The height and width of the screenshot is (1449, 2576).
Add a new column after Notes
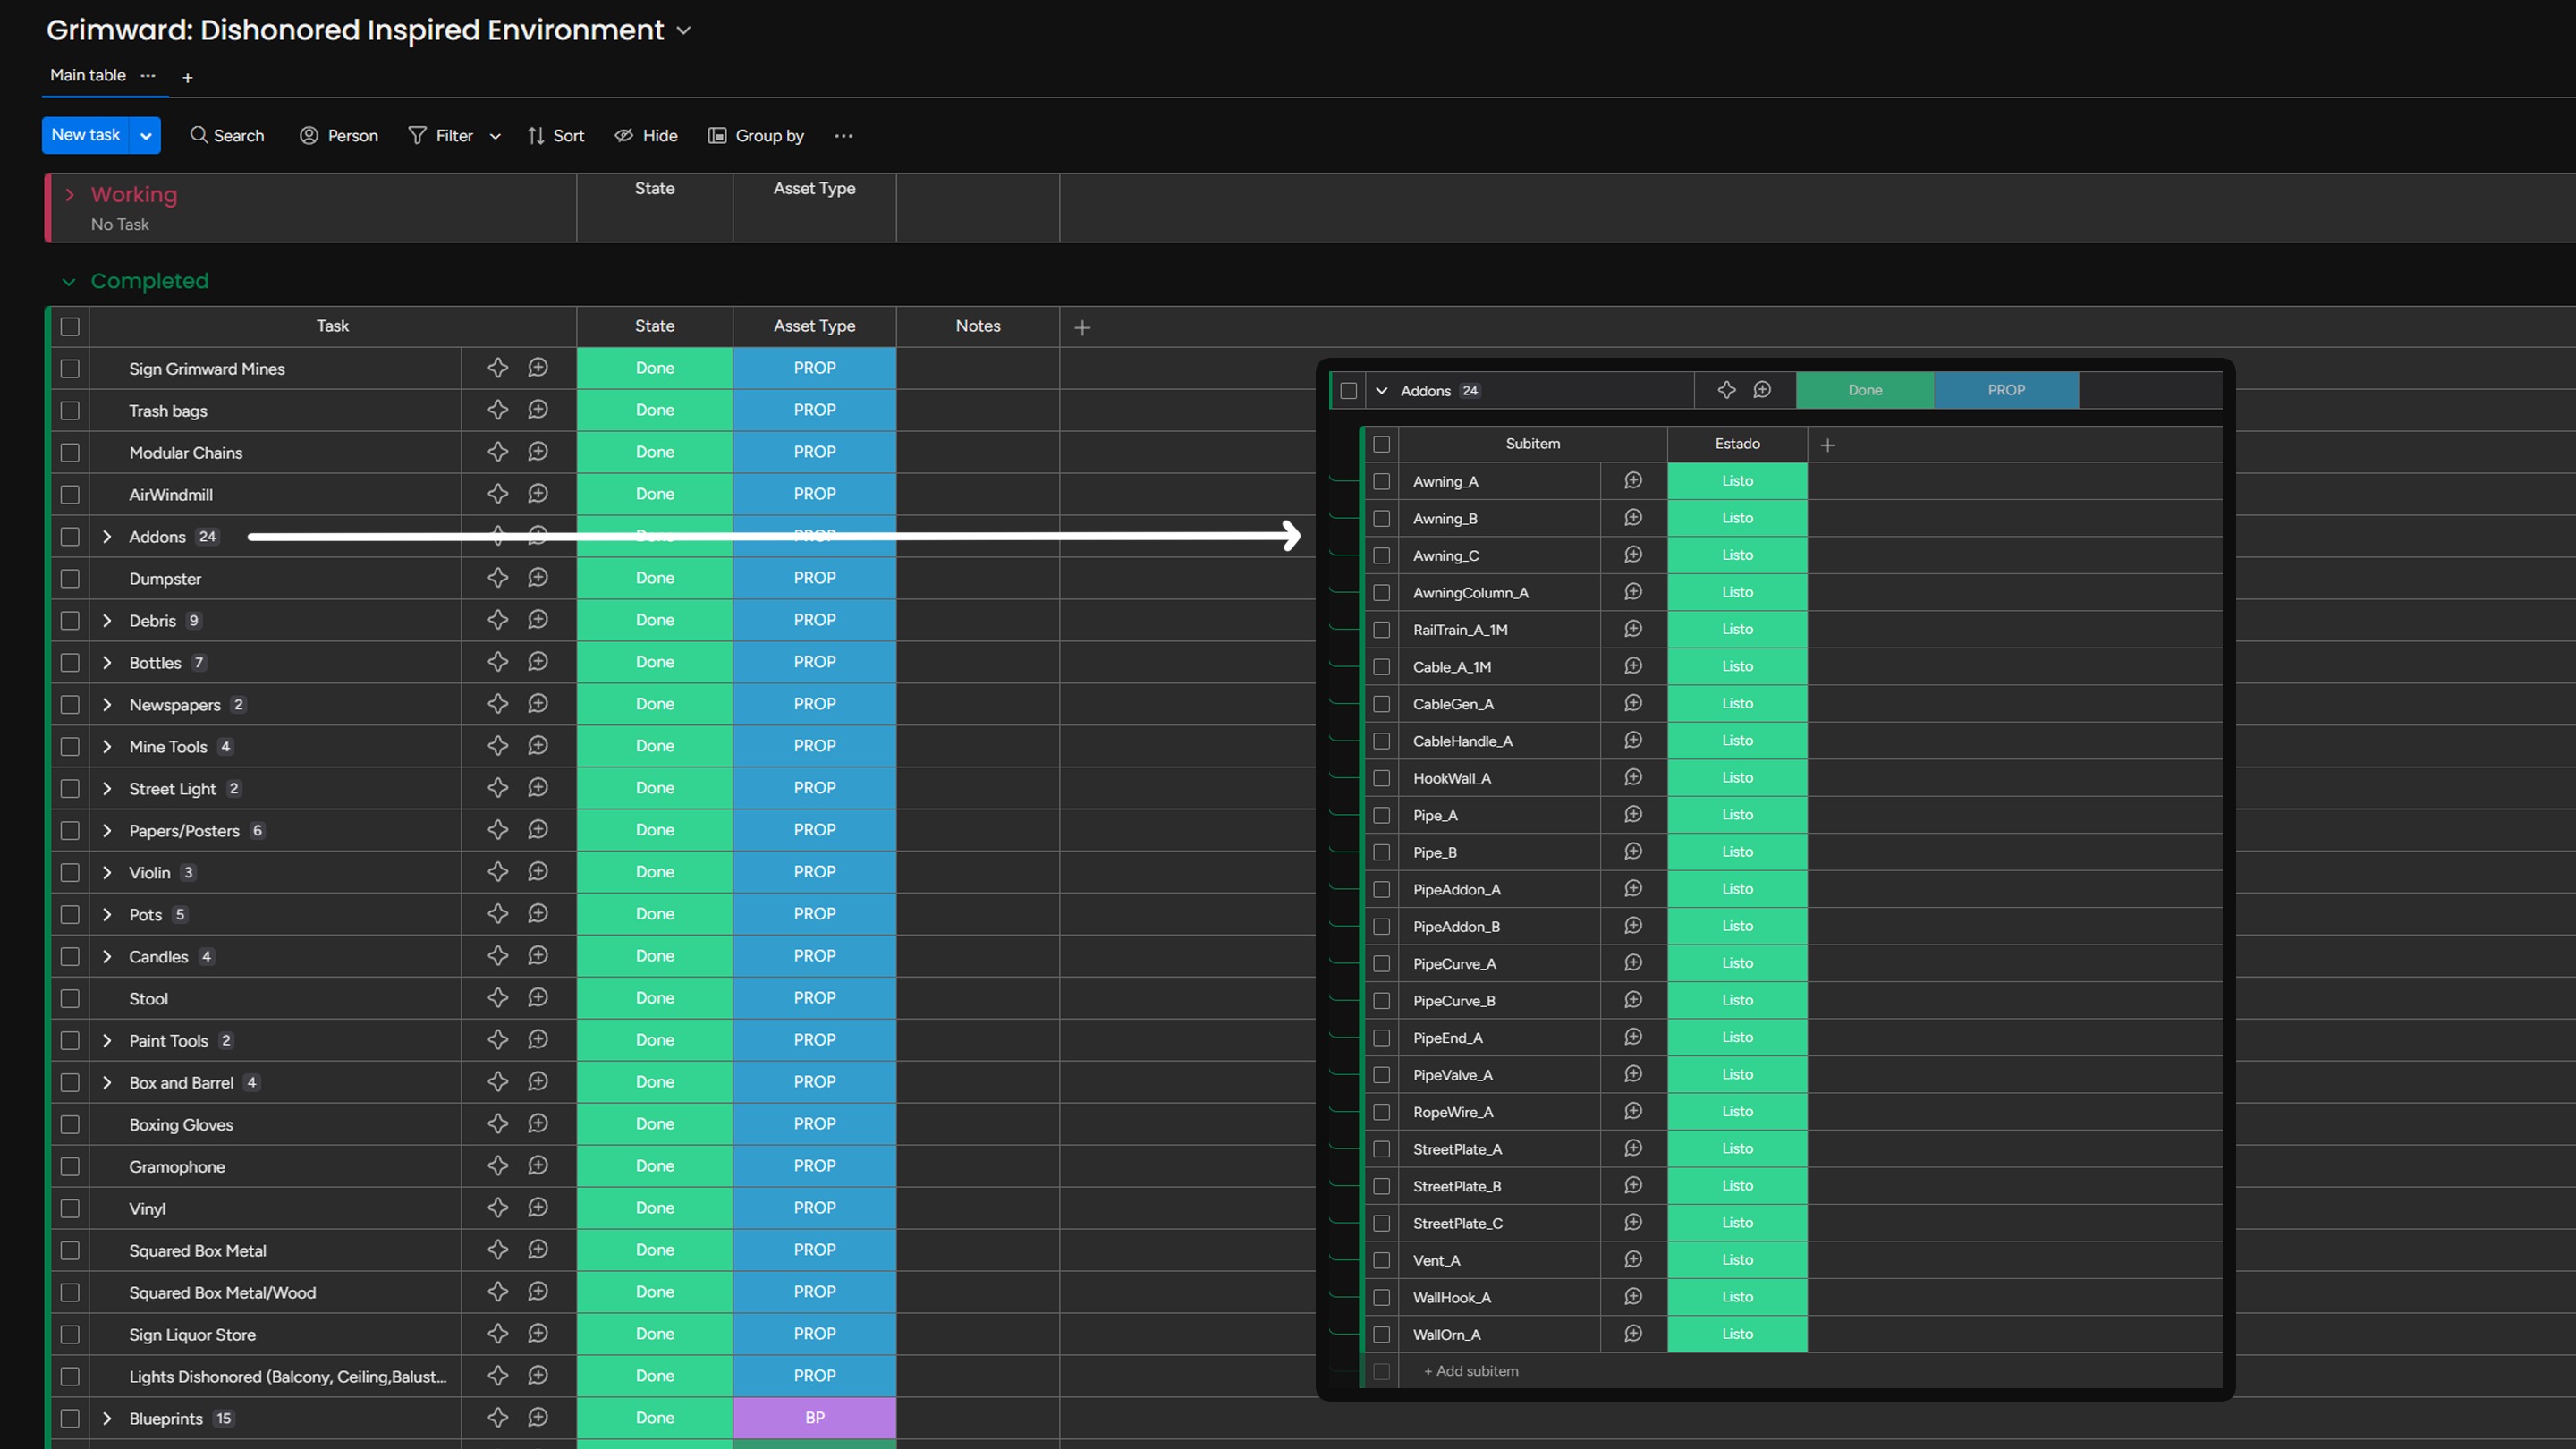click(x=1082, y=327)
